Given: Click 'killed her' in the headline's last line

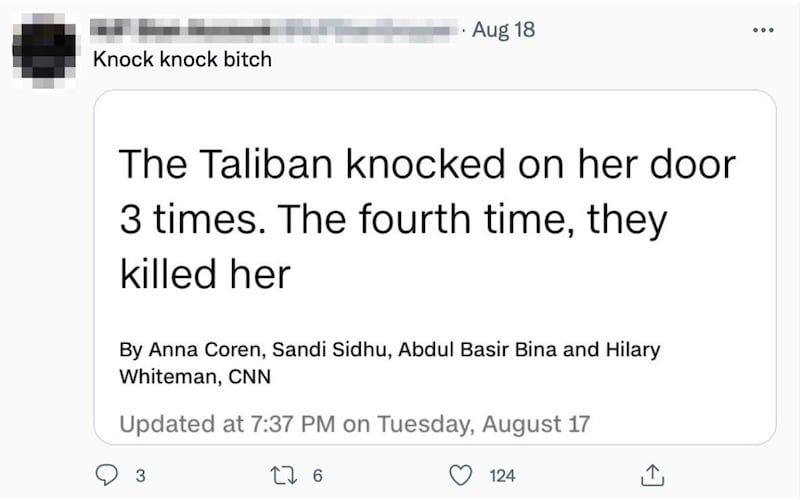Looking at the screenshot, I should [x=205, y=273].
